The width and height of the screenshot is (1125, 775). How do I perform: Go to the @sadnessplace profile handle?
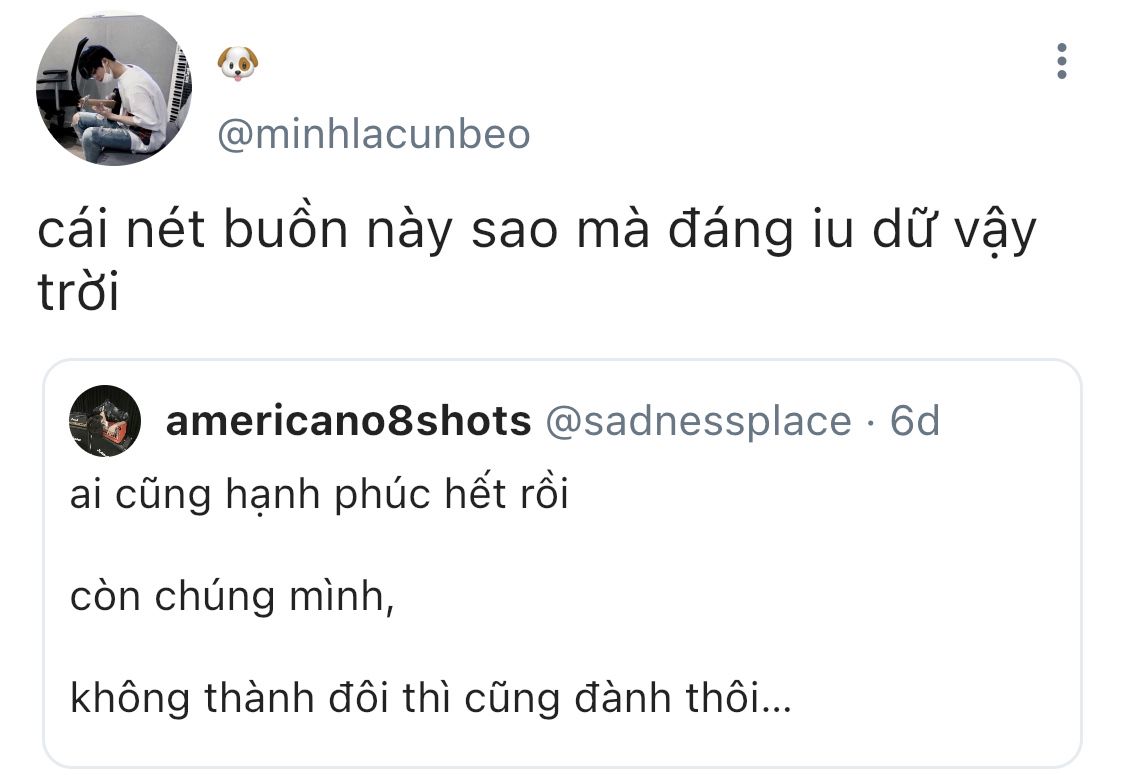point(697,422)
